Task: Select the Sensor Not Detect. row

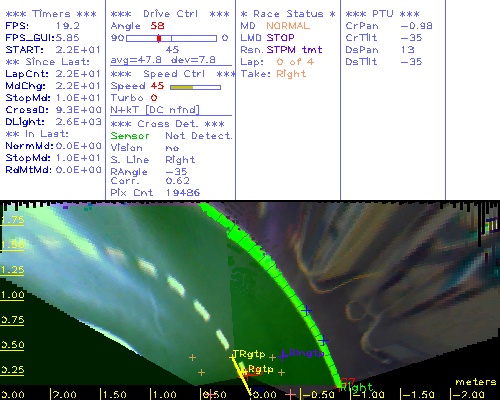Action: (171, 136)
